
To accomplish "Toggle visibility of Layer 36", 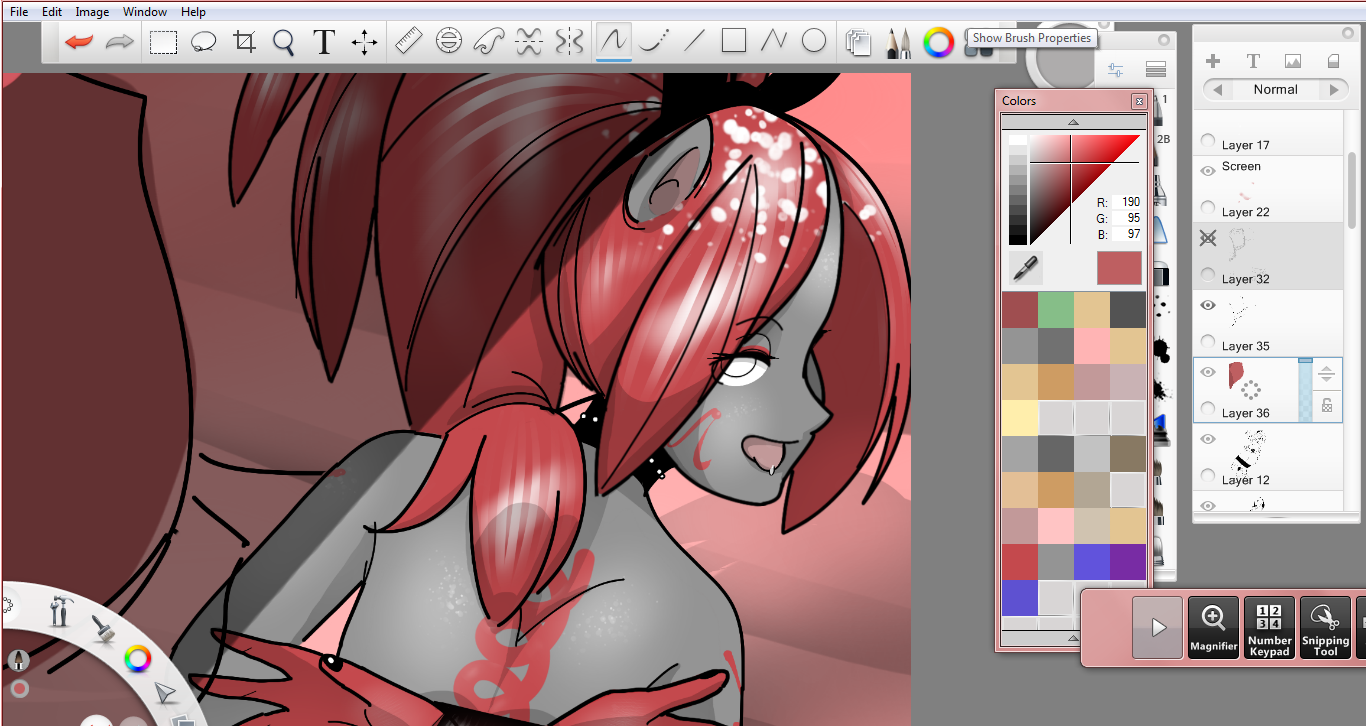I will pos(1208,372).
